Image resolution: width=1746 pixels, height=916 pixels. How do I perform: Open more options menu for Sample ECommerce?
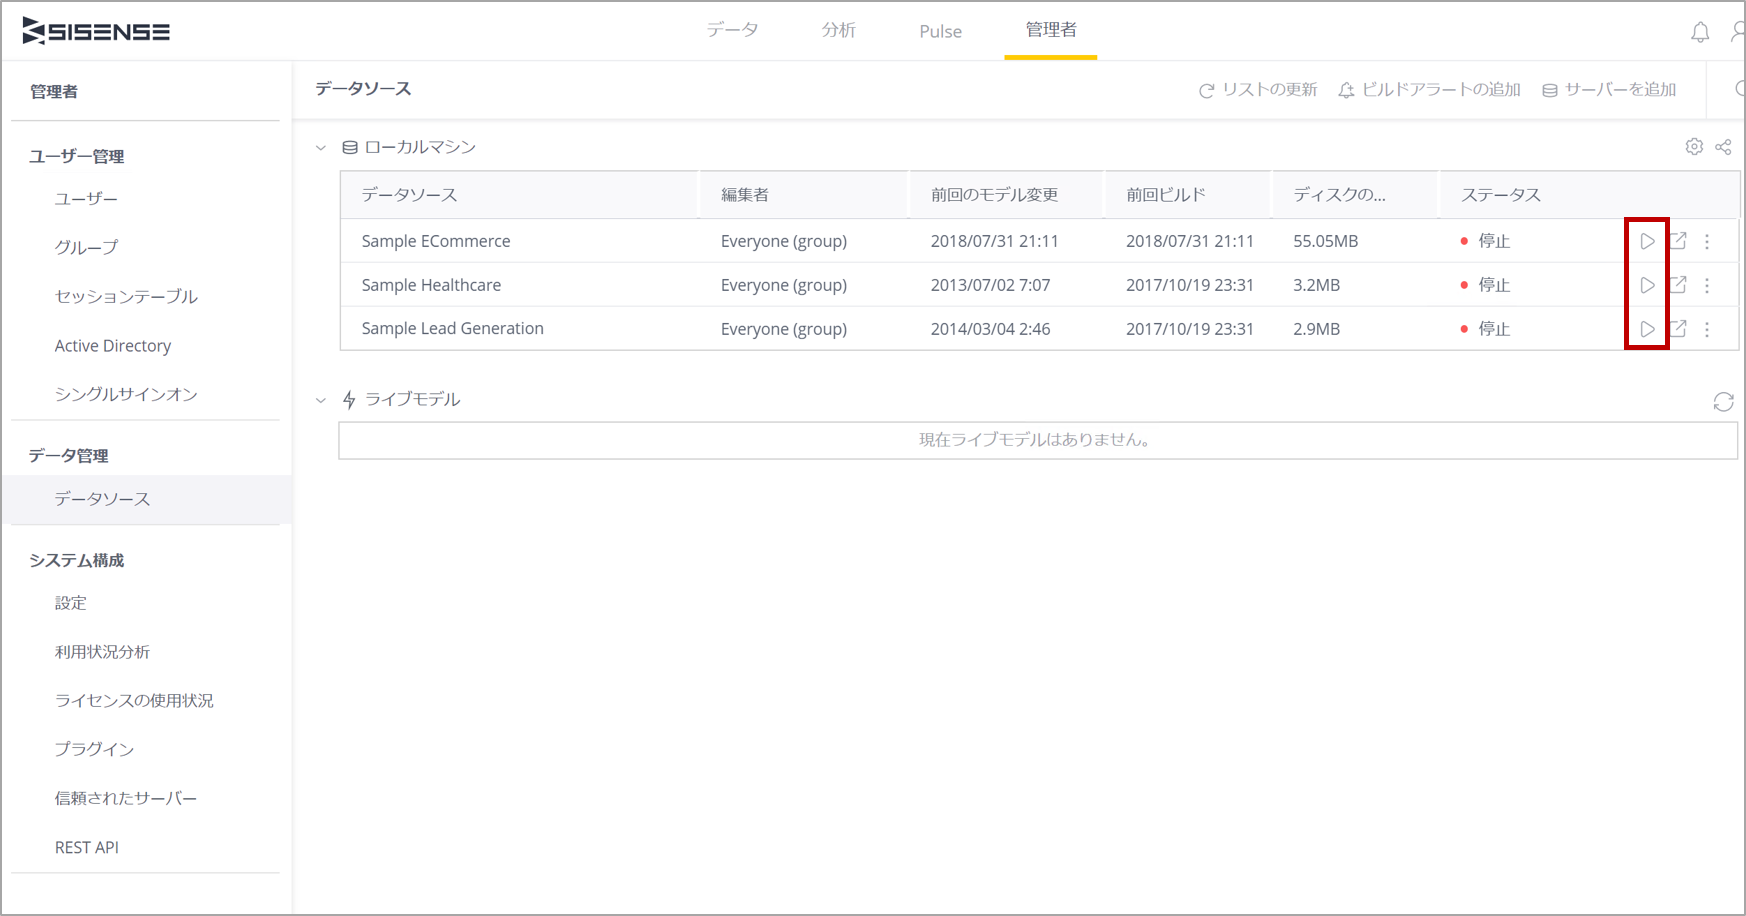1707,241
